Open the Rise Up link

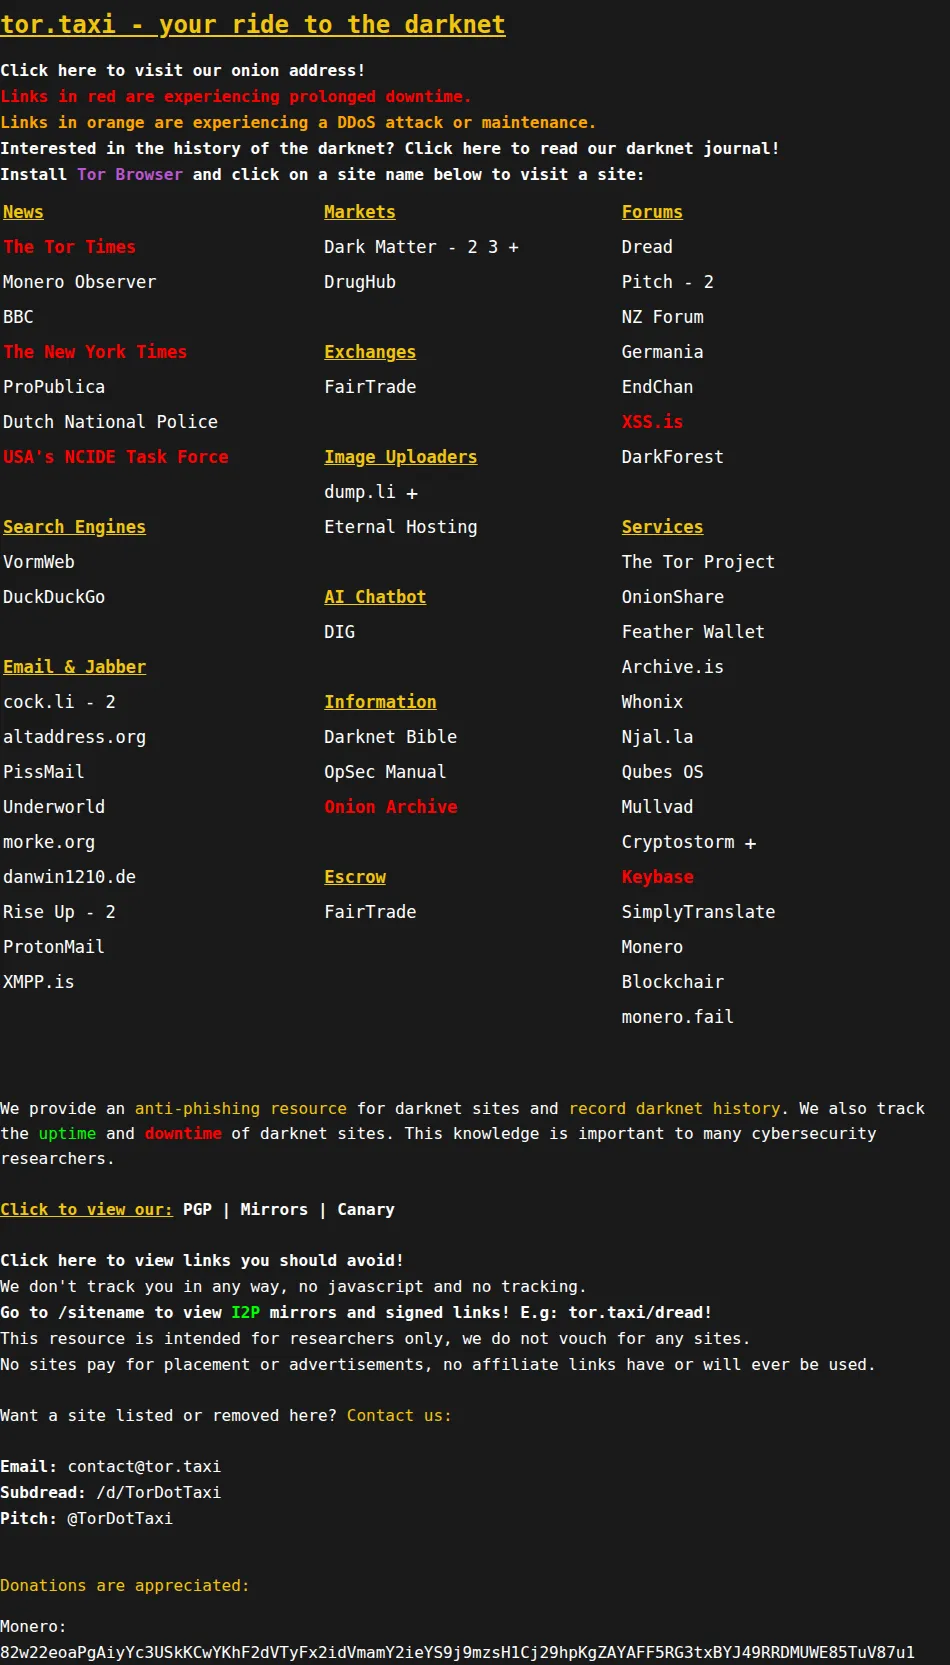click(39, 912)
